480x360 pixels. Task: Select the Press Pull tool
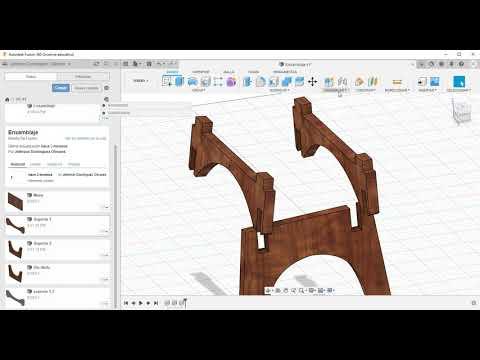pos(247,81)
